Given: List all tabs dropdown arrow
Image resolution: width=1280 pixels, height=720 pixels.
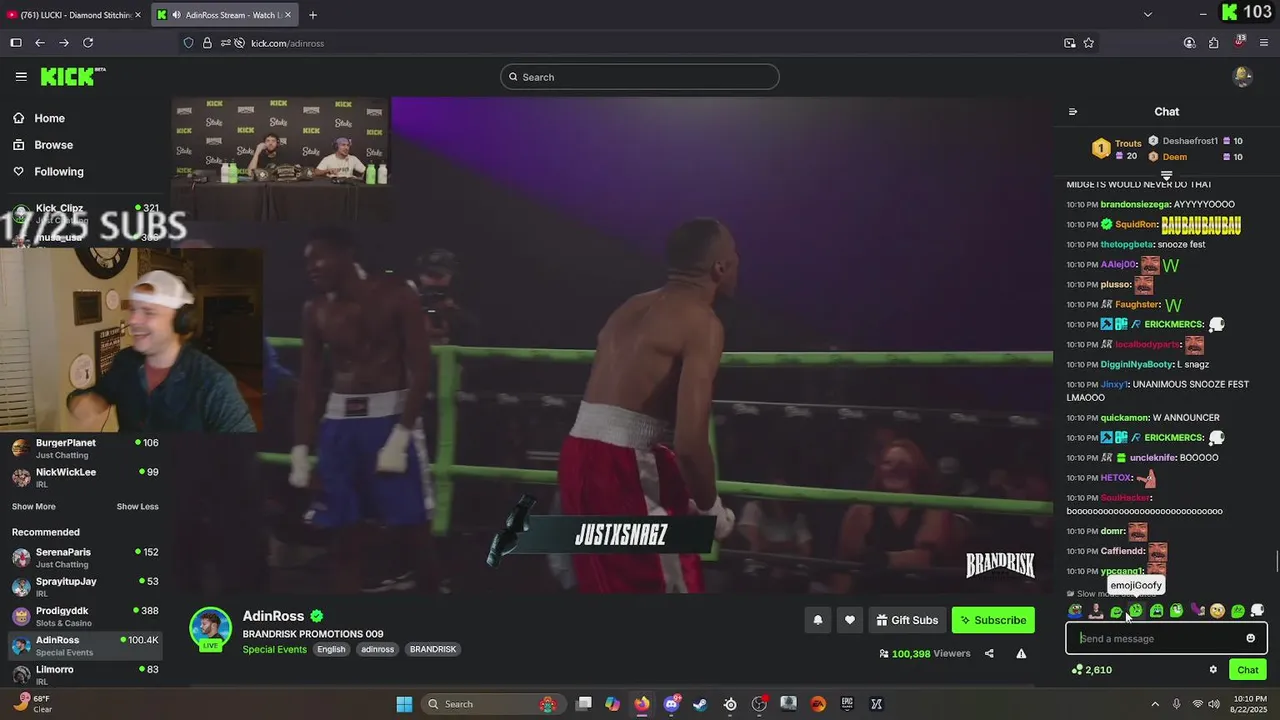Looking at the screenshot, I should (x=1148, y=15).
